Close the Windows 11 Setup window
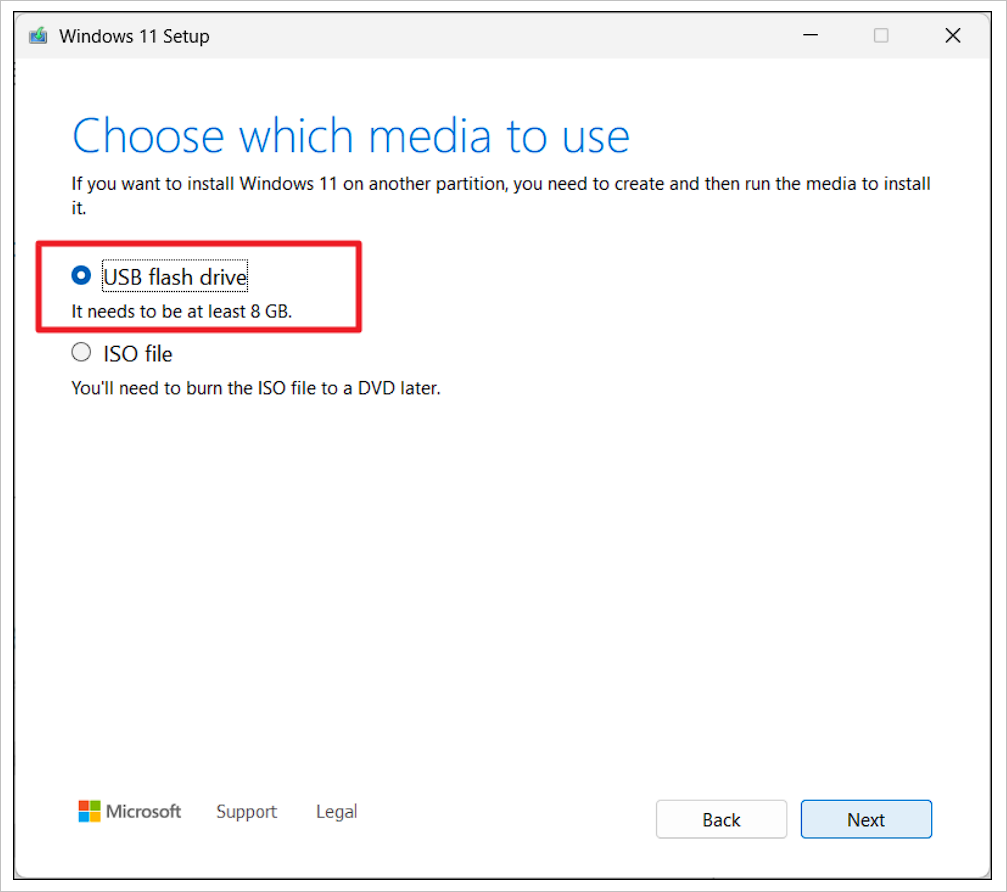This screenshot has width=1007, height=892. [953, 35]
